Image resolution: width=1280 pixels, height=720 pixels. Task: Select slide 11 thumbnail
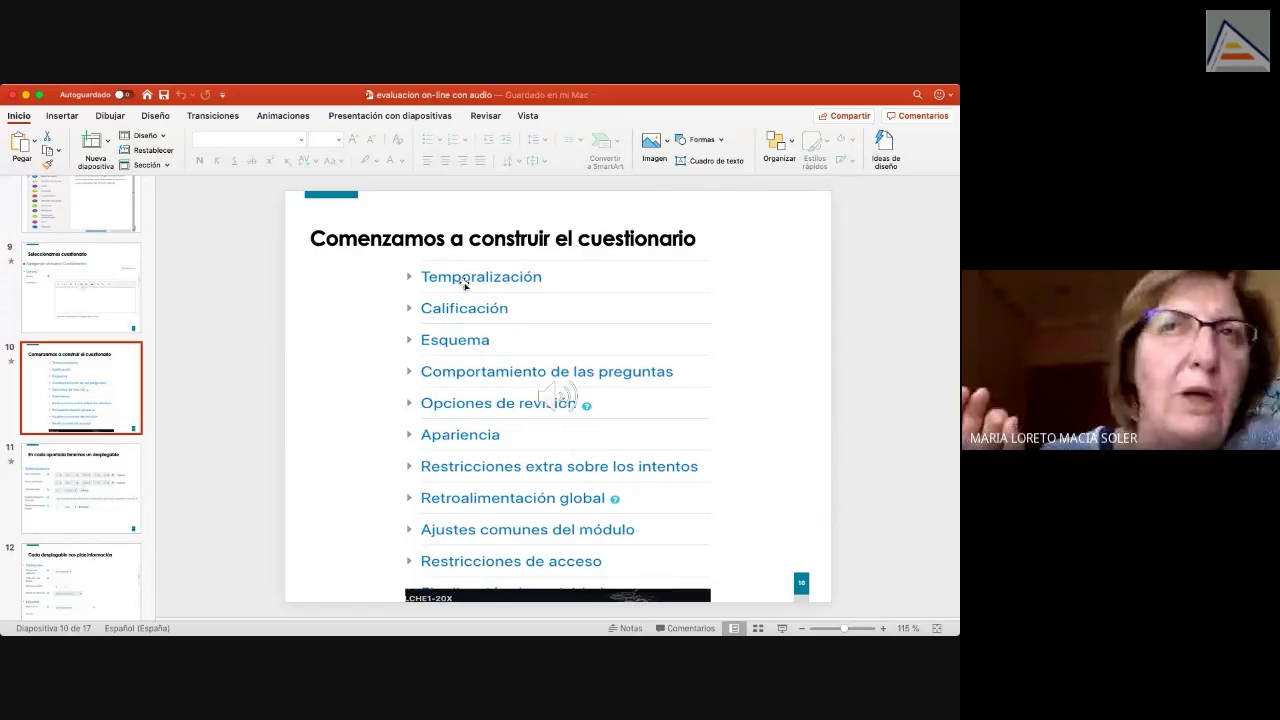(x=81, y=488)
